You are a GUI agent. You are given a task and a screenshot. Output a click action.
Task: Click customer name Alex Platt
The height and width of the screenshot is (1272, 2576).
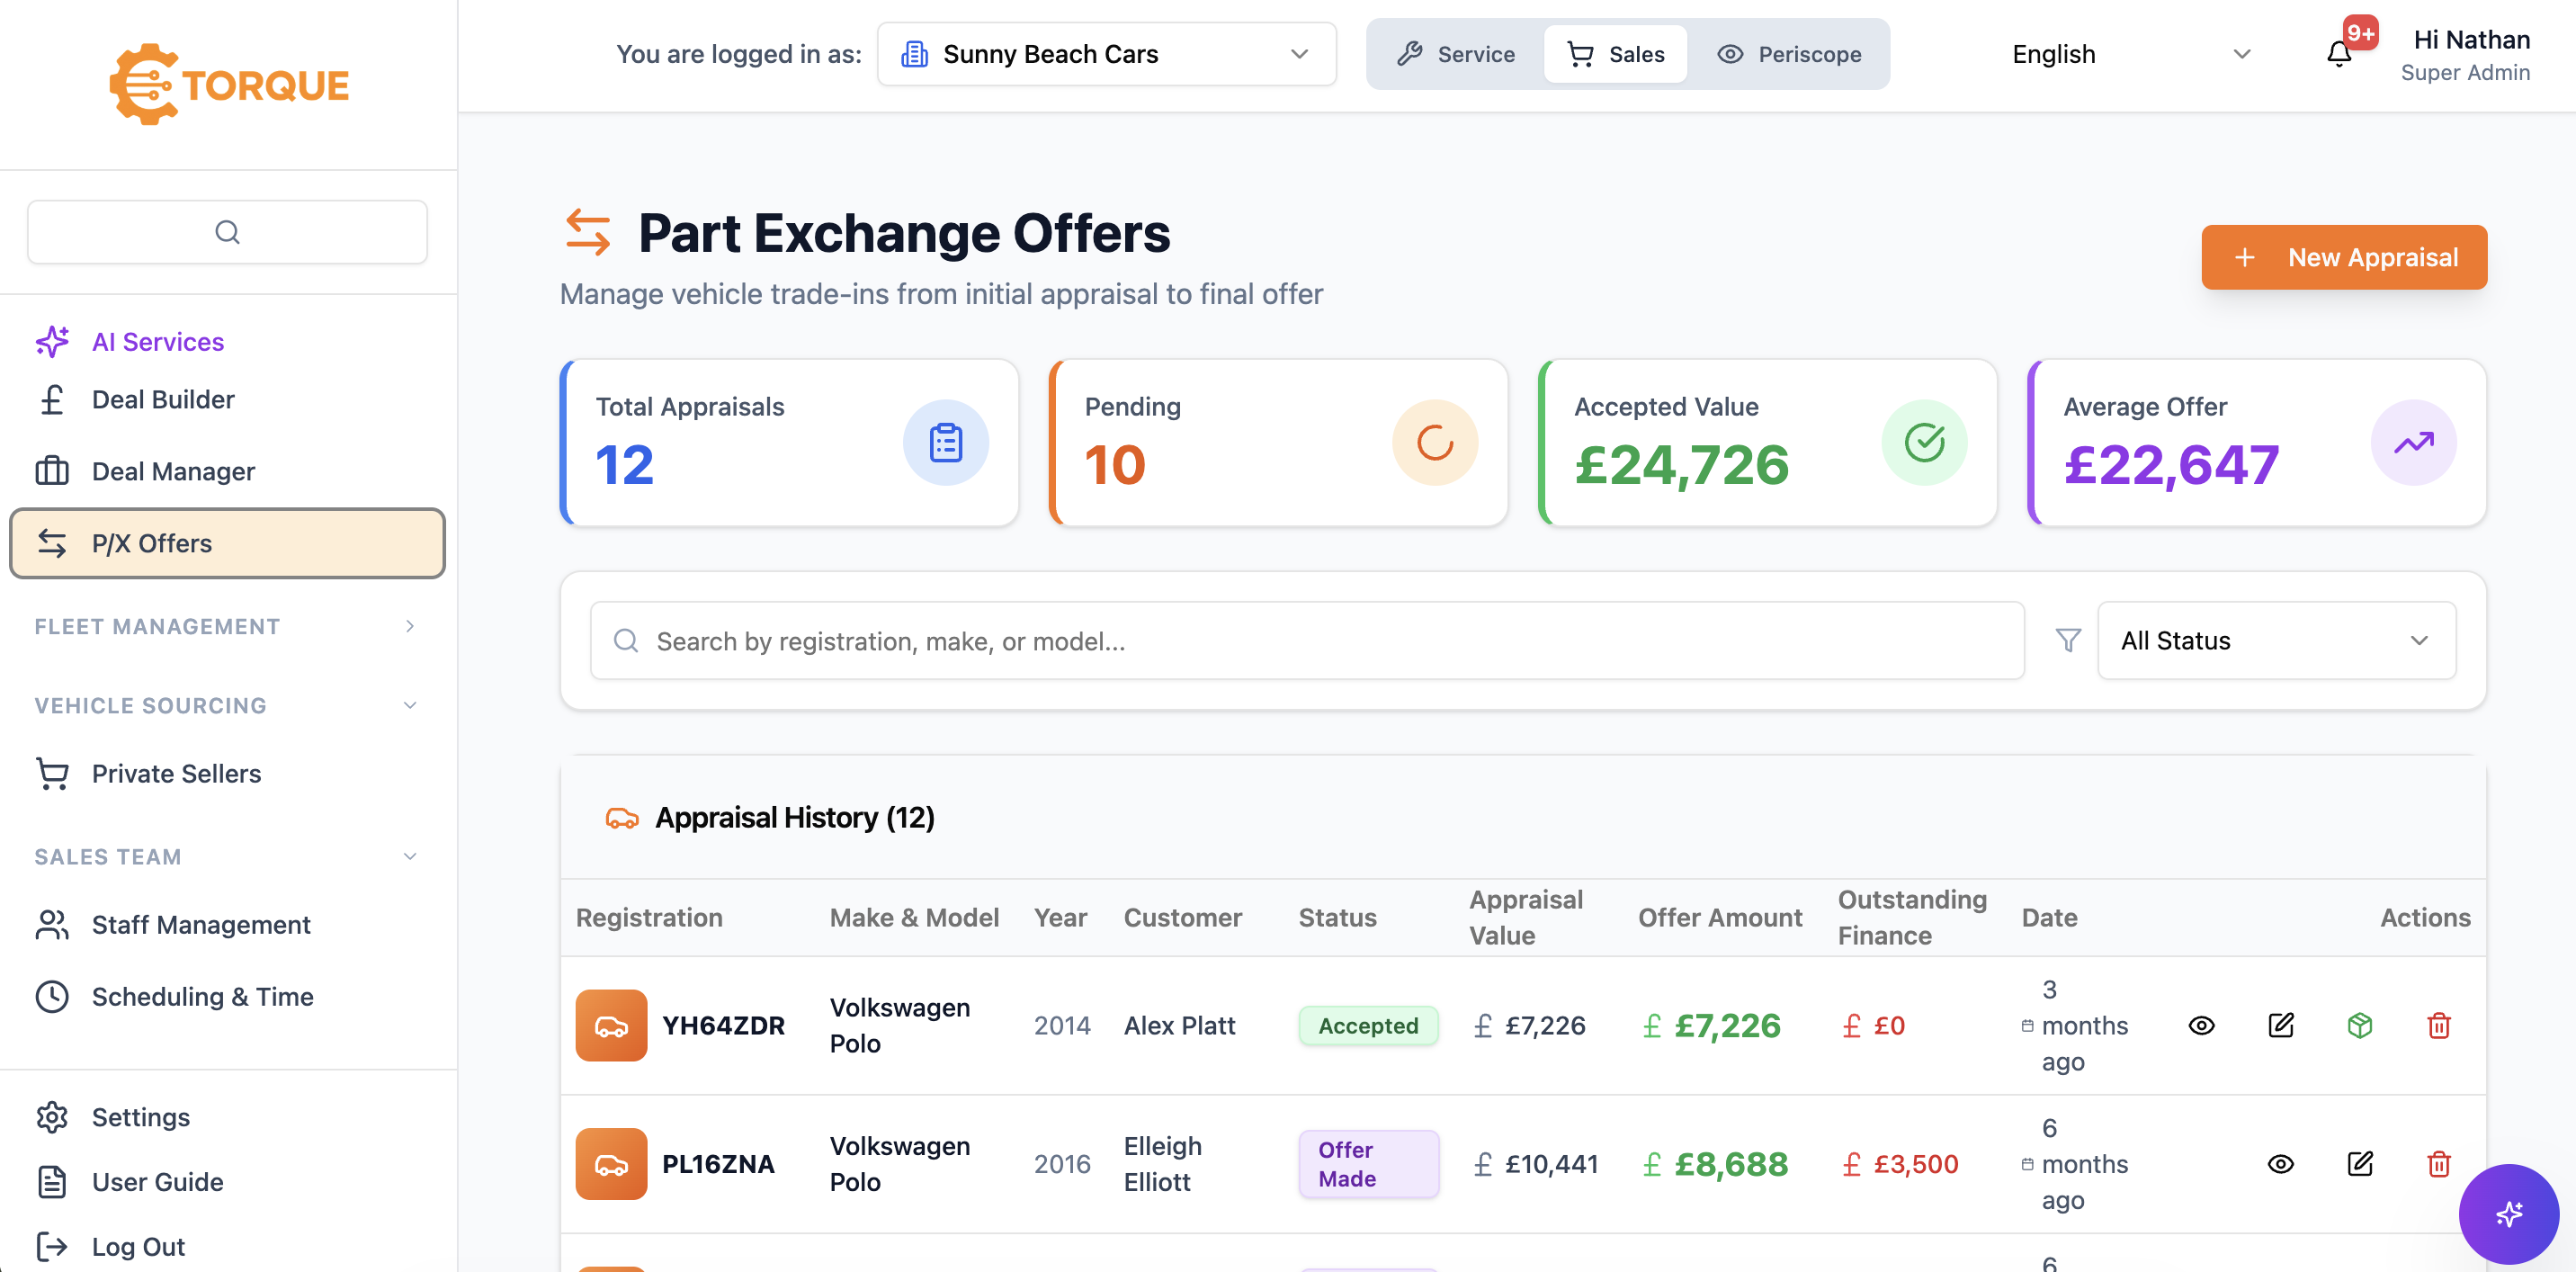[1179, 1026]
